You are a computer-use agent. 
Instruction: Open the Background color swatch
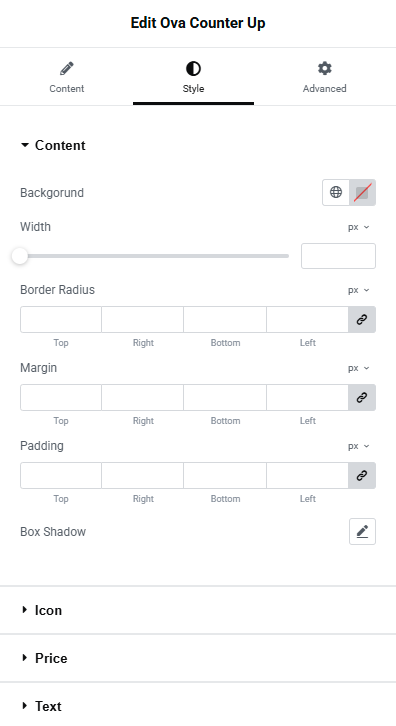coord(362,192)
